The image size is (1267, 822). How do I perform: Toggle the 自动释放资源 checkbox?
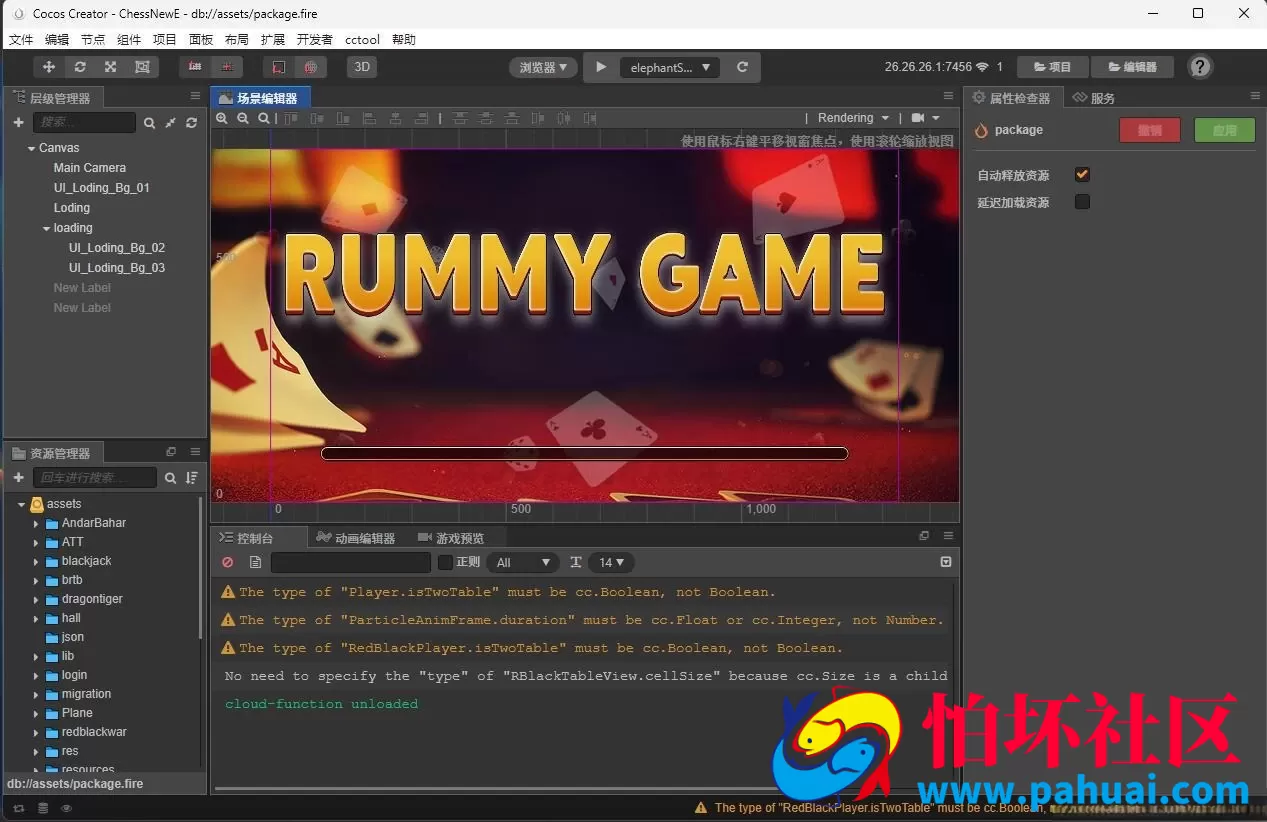click(x=1082, y=175)
